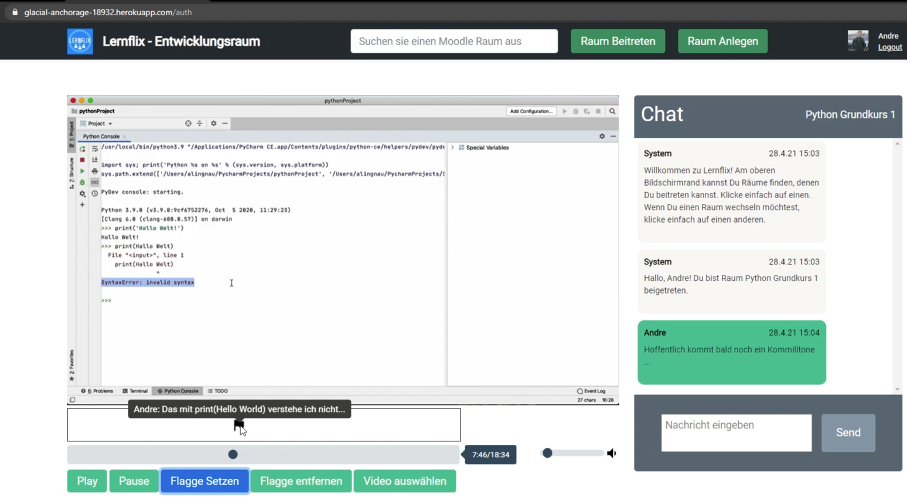Viewport: 908px width, 498px height.
Task: Click the red stop console icon
Action: click(82, 160)
